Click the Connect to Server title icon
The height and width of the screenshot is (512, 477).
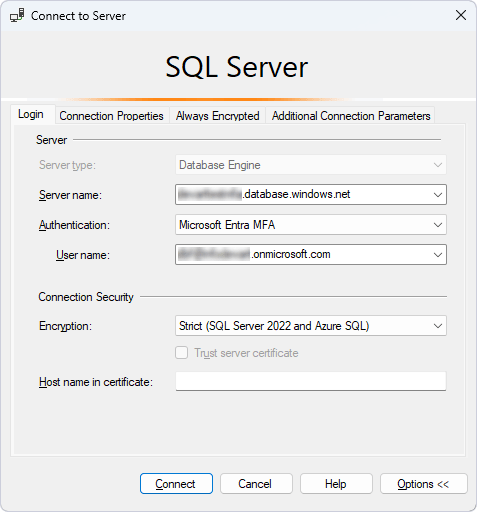pyautogui.click(x=17, y=16)
